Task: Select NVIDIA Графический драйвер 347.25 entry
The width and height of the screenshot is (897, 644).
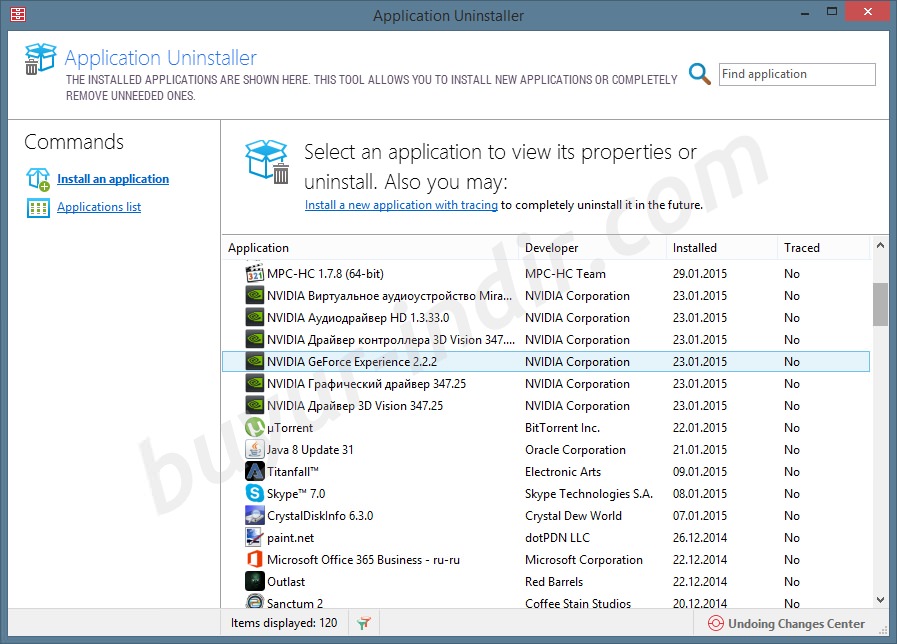Action: (x=546, y=383)
